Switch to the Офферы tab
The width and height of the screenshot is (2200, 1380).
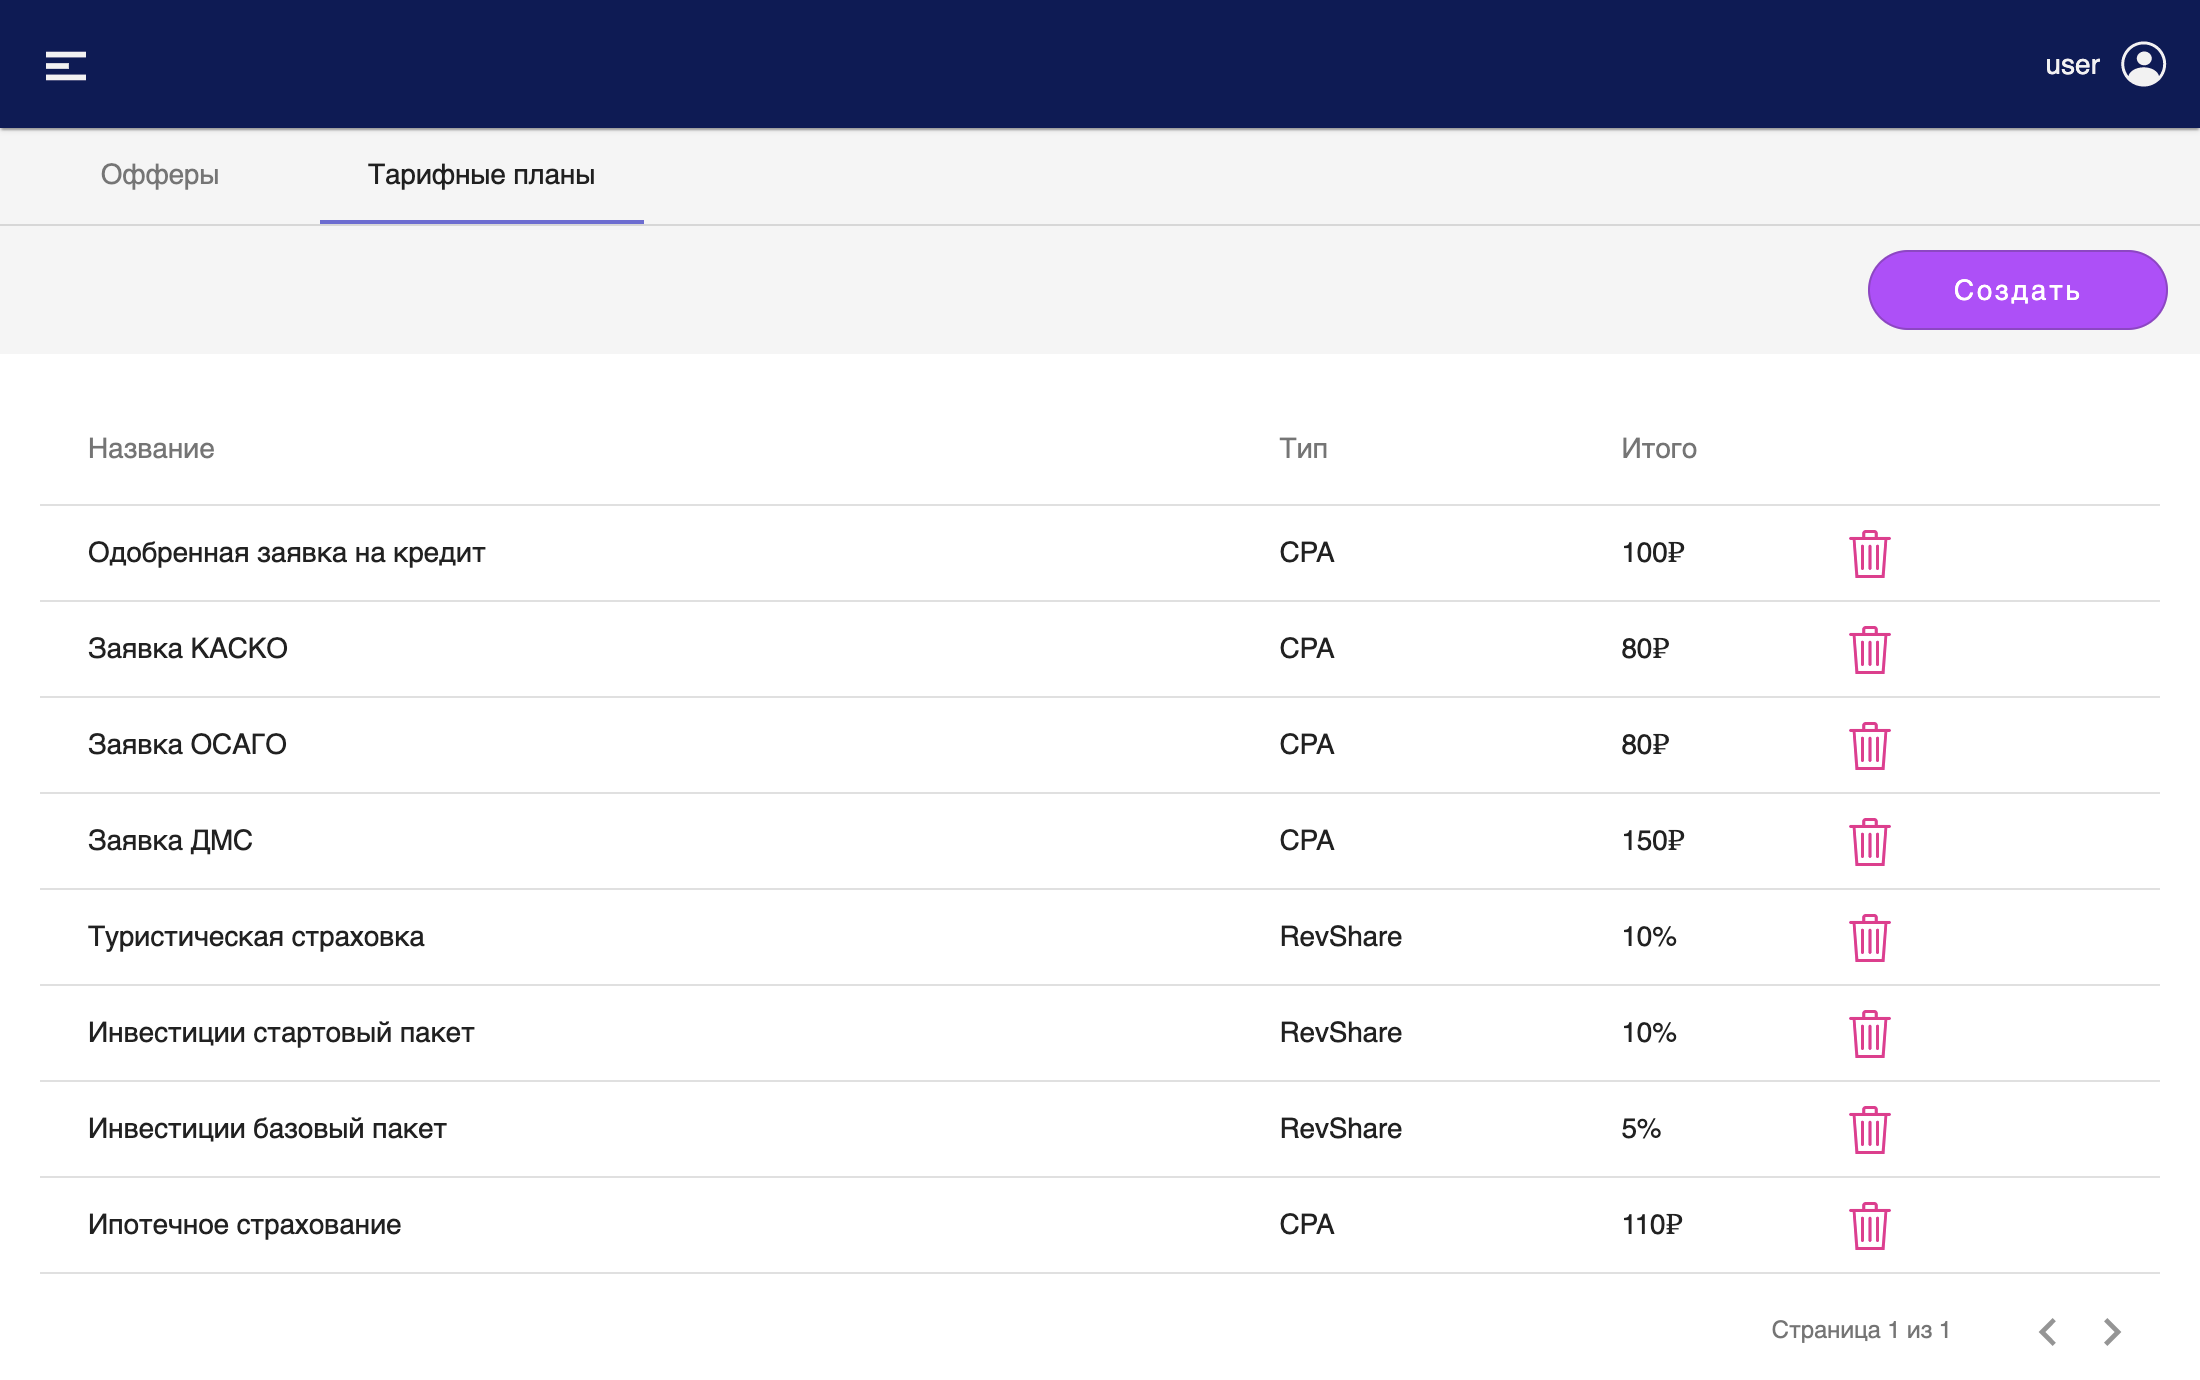pyautogui.click(x=160, y=175)
